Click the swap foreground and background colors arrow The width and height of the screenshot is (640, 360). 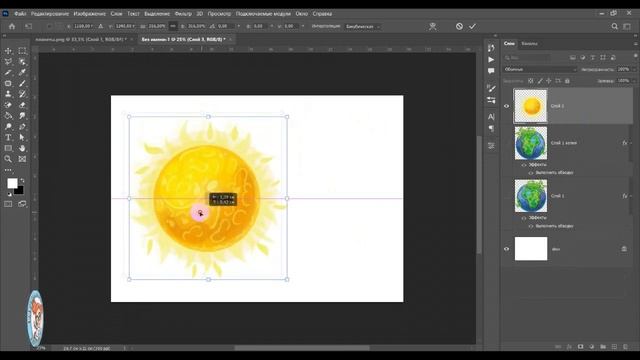coord(22,180)
